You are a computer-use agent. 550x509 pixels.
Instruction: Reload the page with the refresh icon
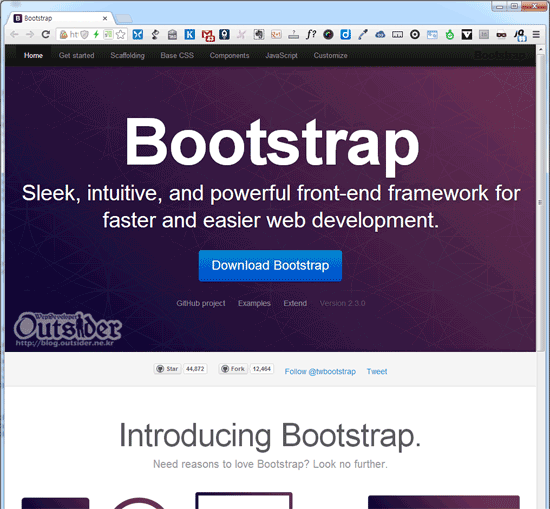(46, 34)
